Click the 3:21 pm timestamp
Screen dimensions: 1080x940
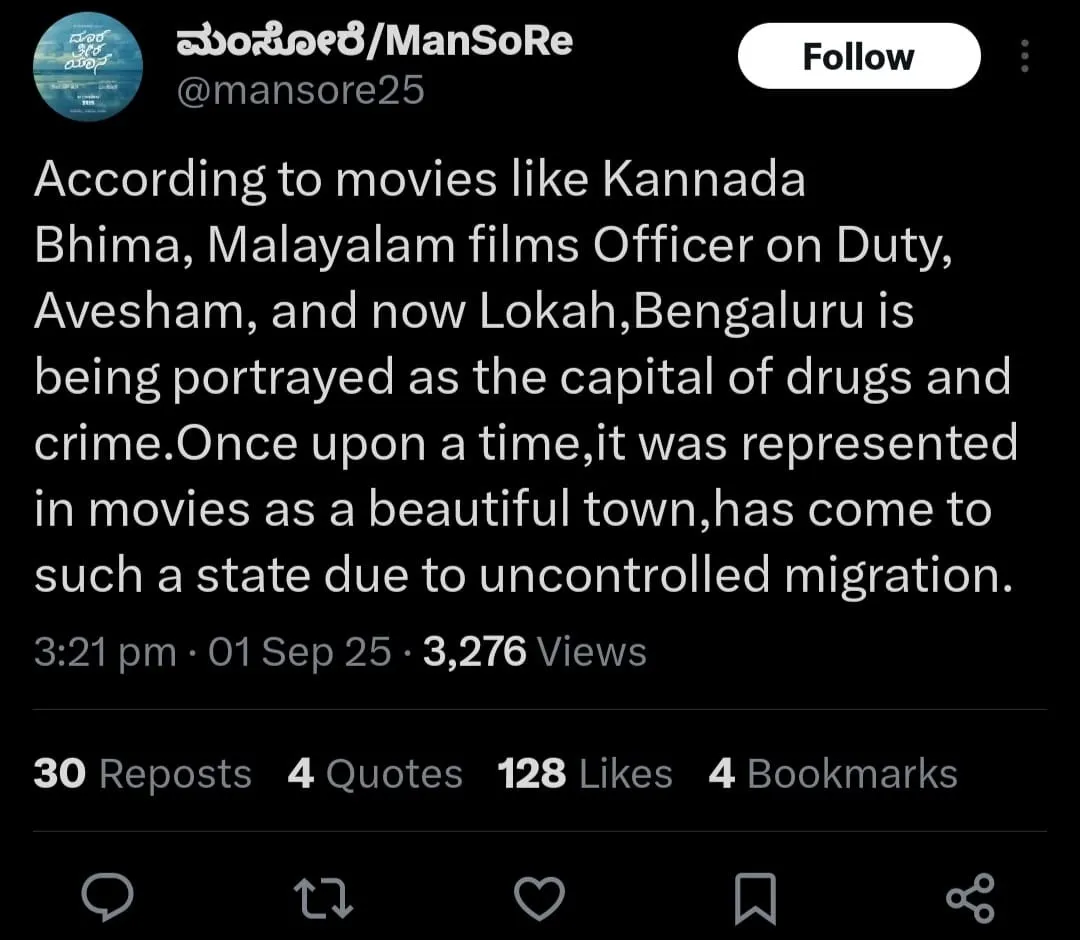click(105, 651)
